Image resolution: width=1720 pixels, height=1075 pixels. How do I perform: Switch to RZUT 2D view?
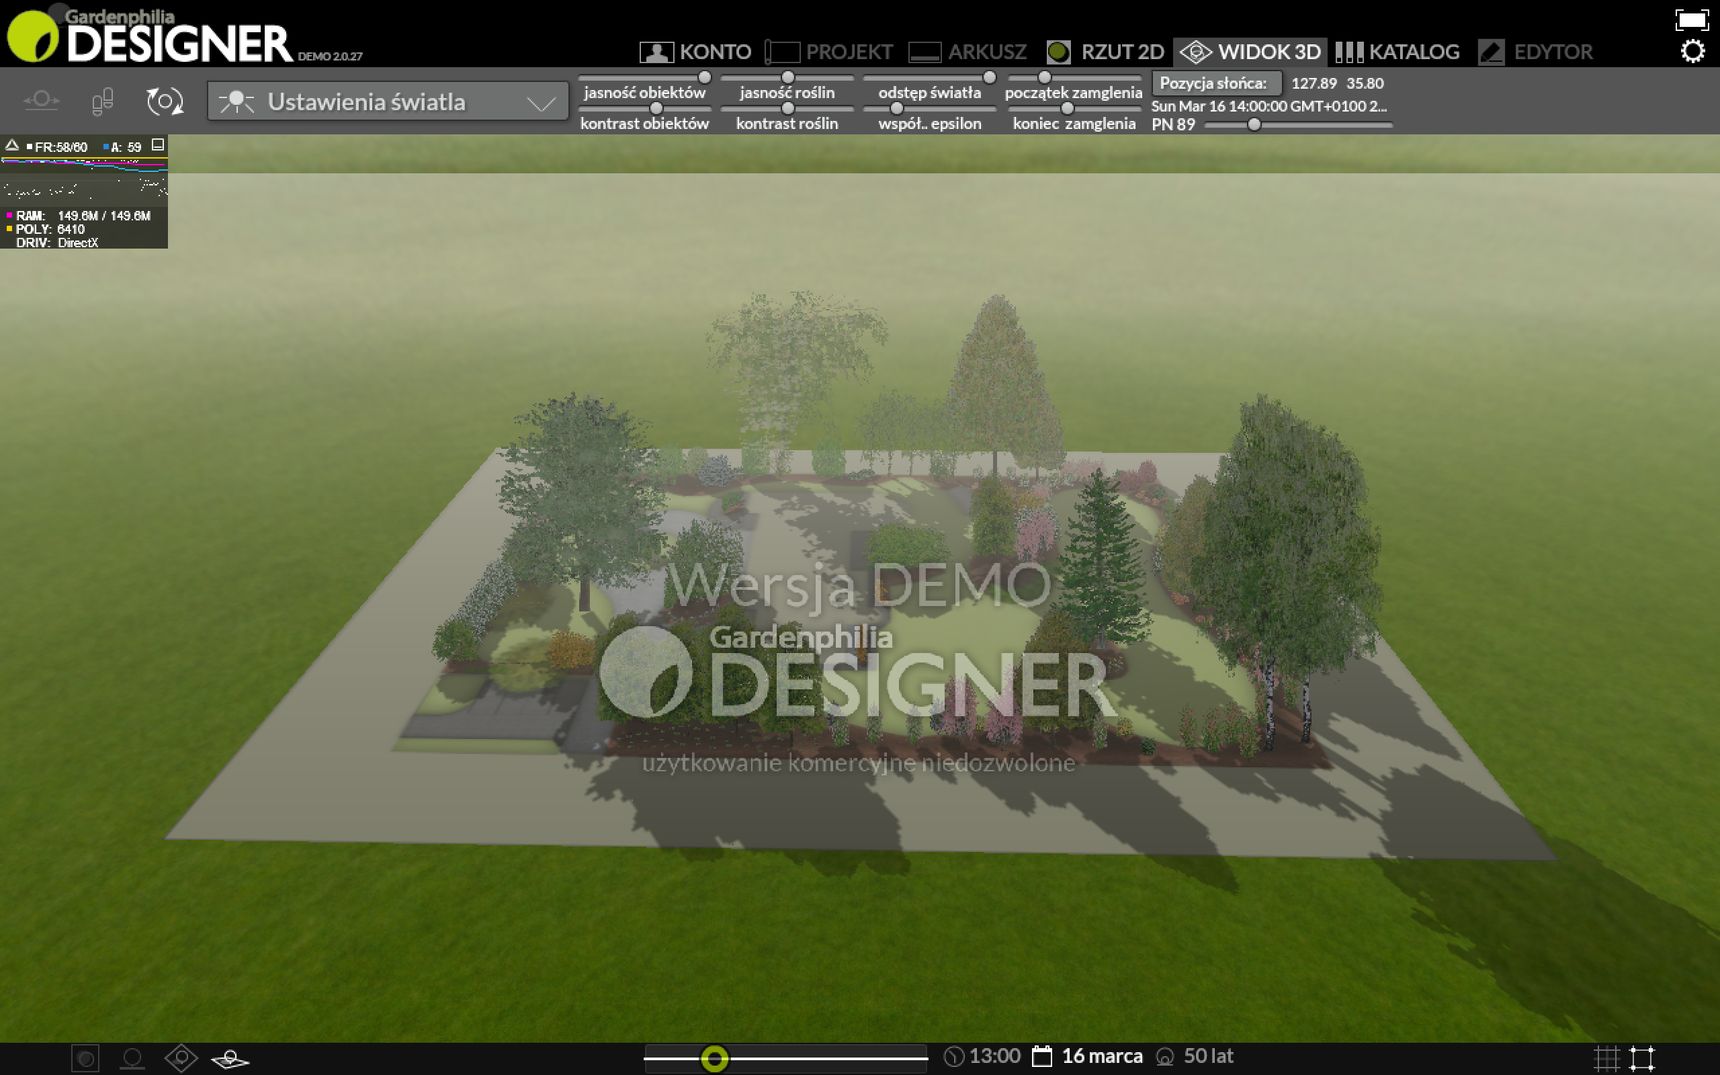(x=1105, y=51)
